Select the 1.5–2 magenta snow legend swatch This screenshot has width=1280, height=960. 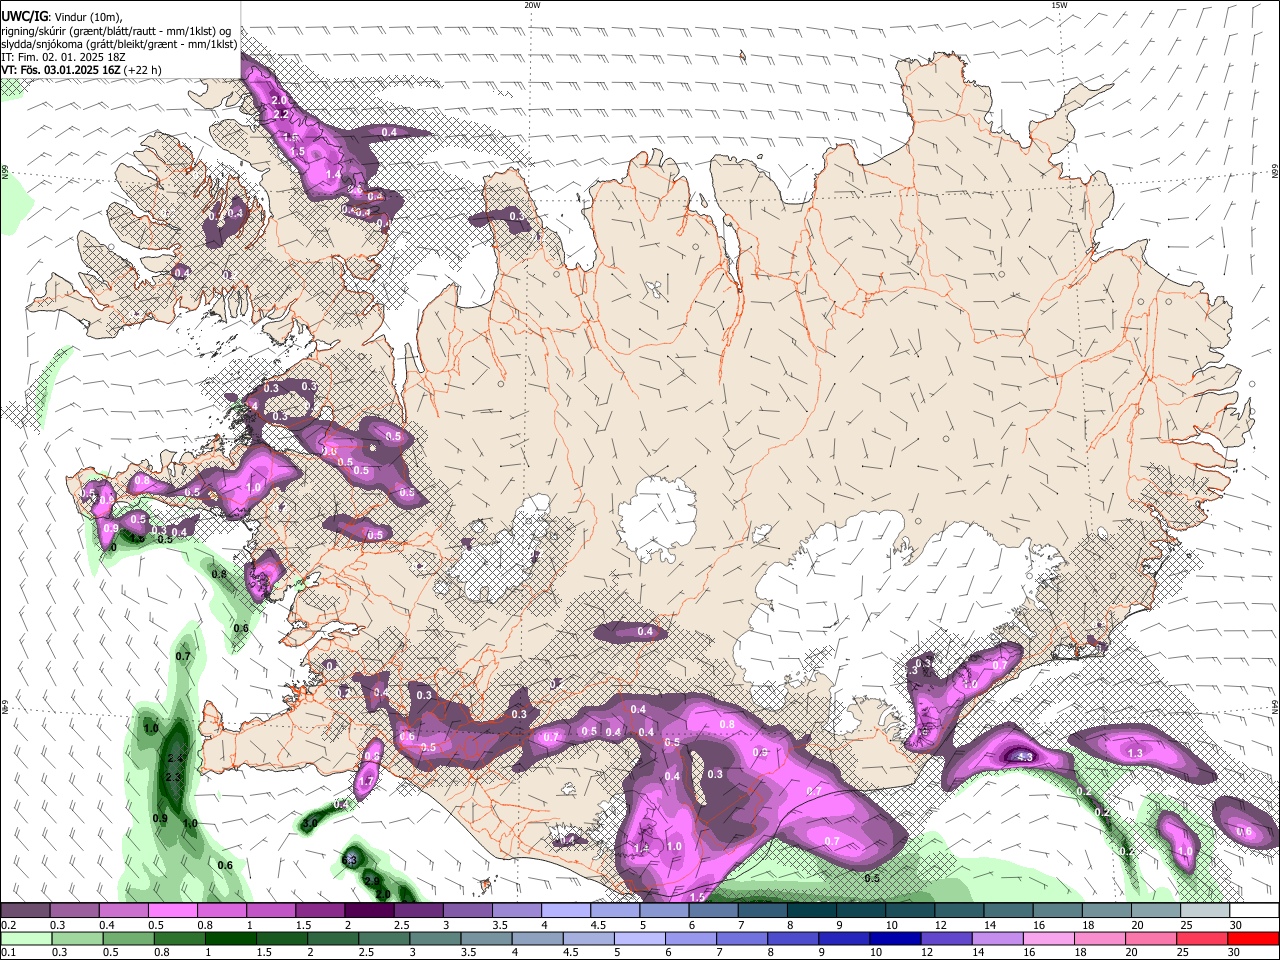319,911
